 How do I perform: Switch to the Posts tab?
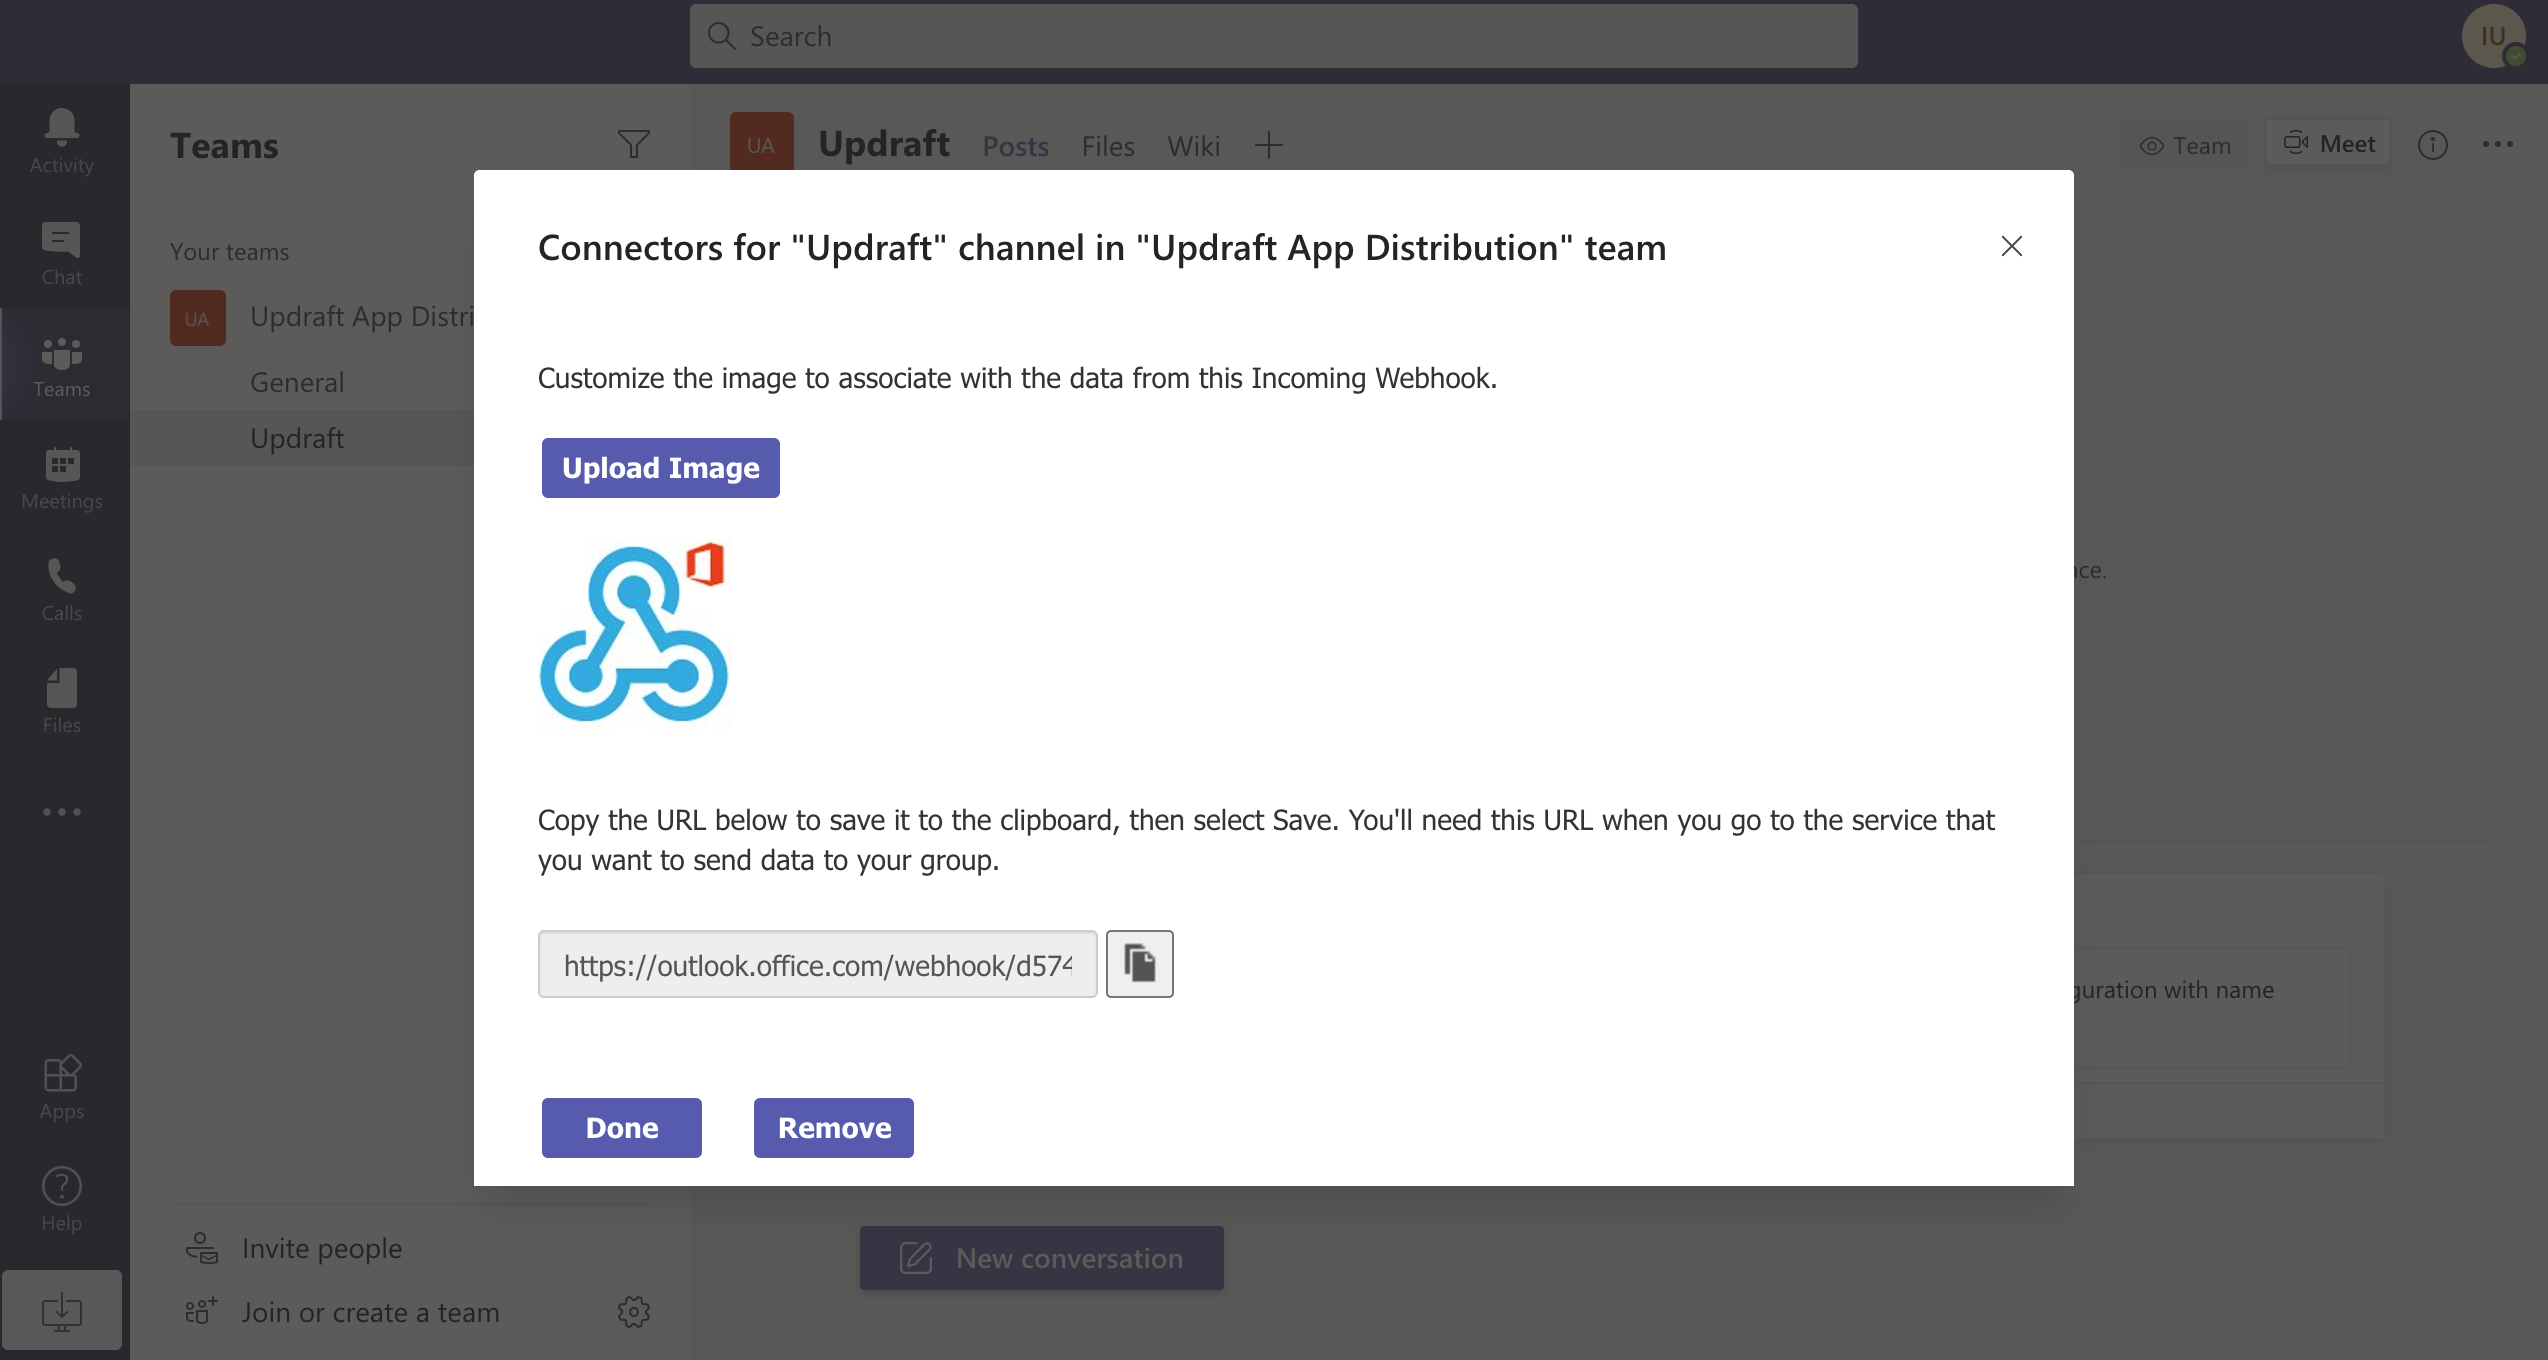point(1016,146)
